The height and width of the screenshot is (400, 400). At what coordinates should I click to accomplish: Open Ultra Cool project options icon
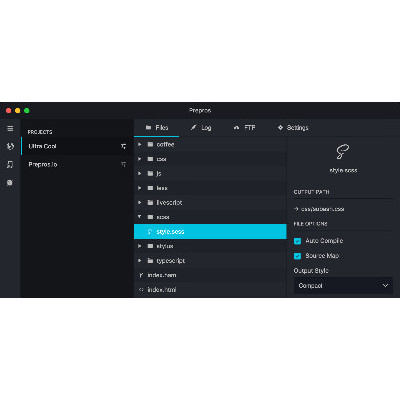(x=123, y=146)
